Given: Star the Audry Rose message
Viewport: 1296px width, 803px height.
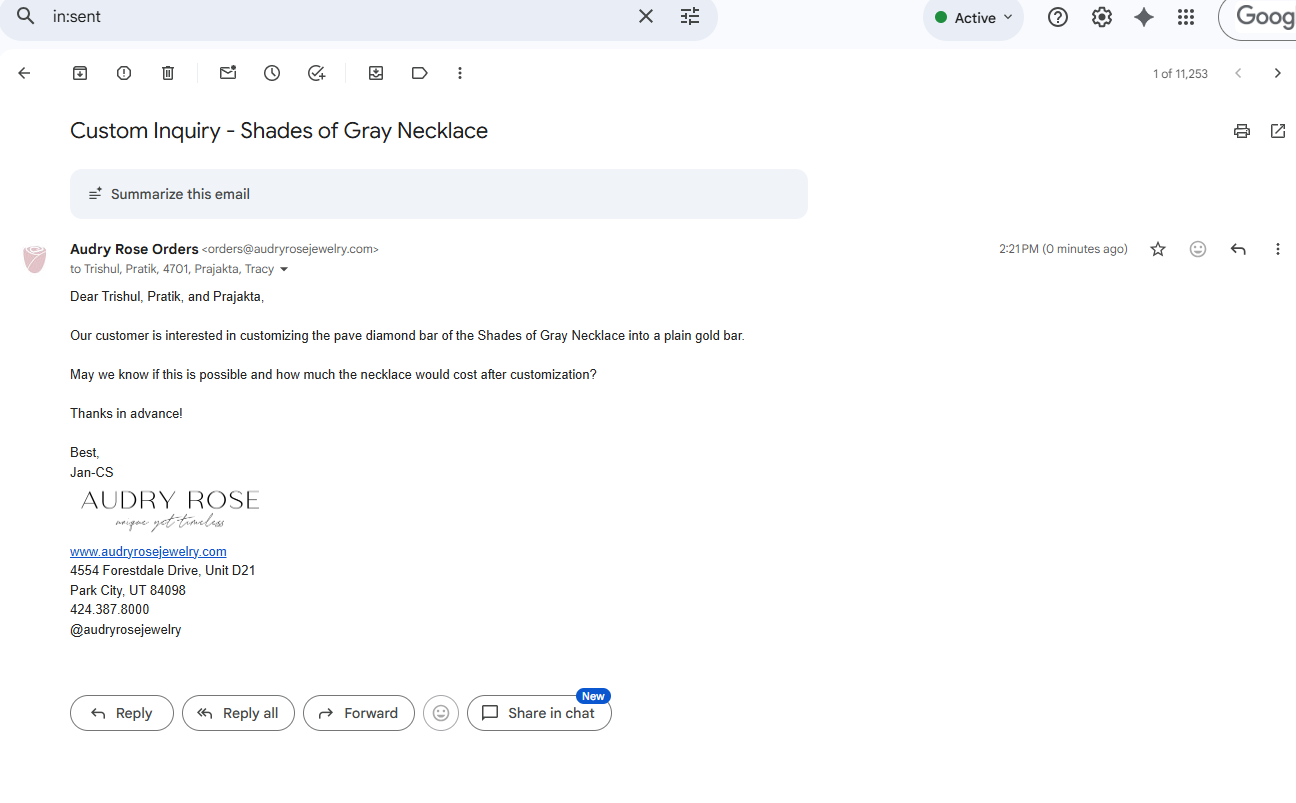Looking at the screenshot, I should point(1158,249).
